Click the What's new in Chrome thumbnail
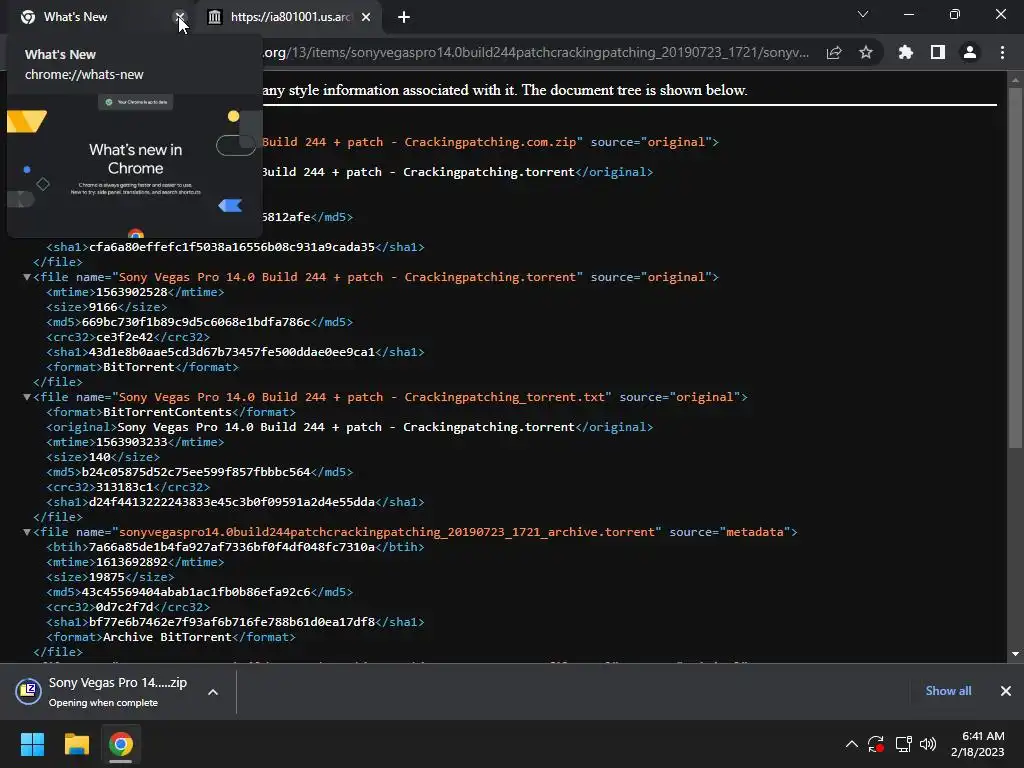1024x768 pixels. tap(135, 165)
